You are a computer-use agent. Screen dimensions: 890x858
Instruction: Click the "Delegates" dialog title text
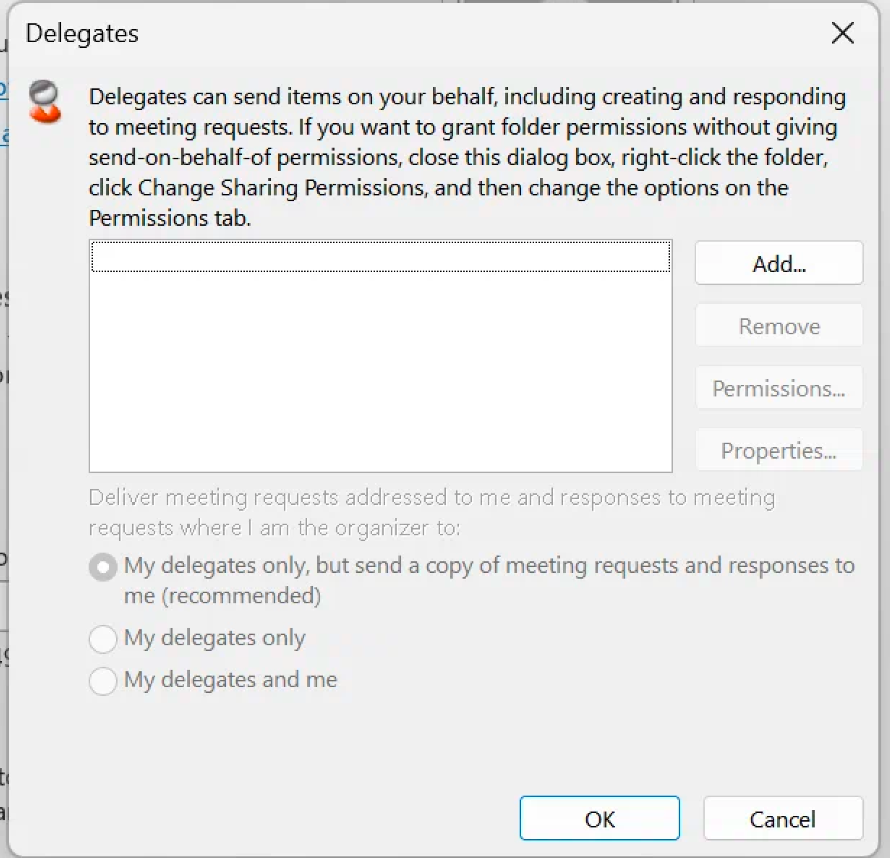[x=82, y=33]
